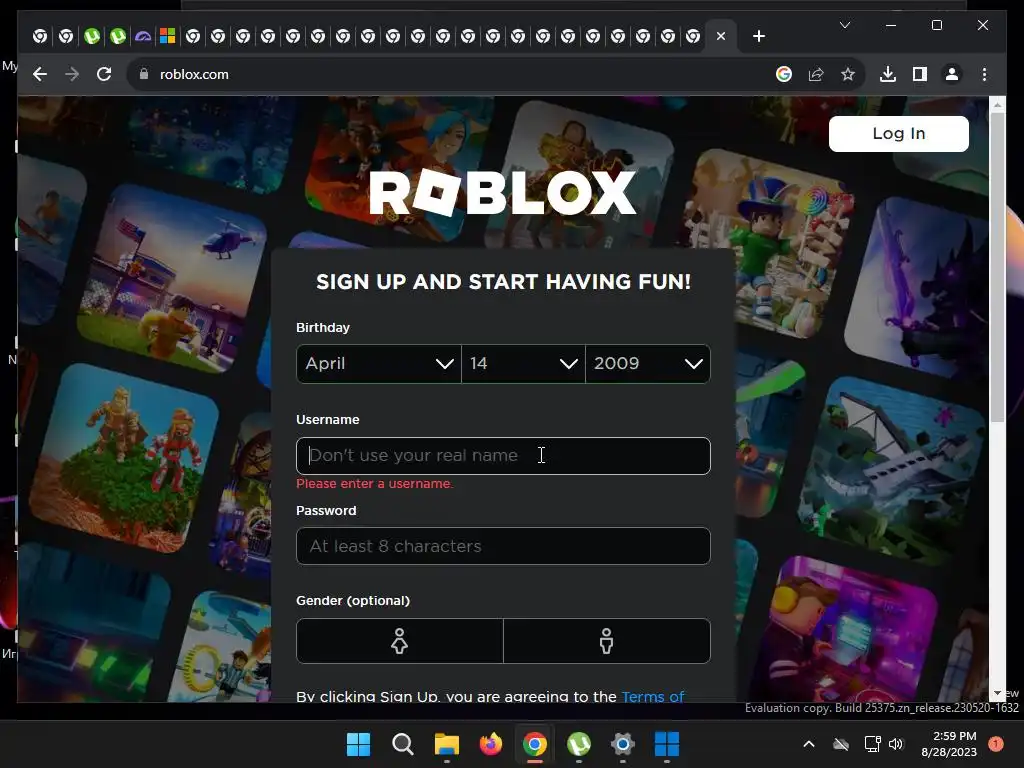Share this page using the share icon

(816, 74)
